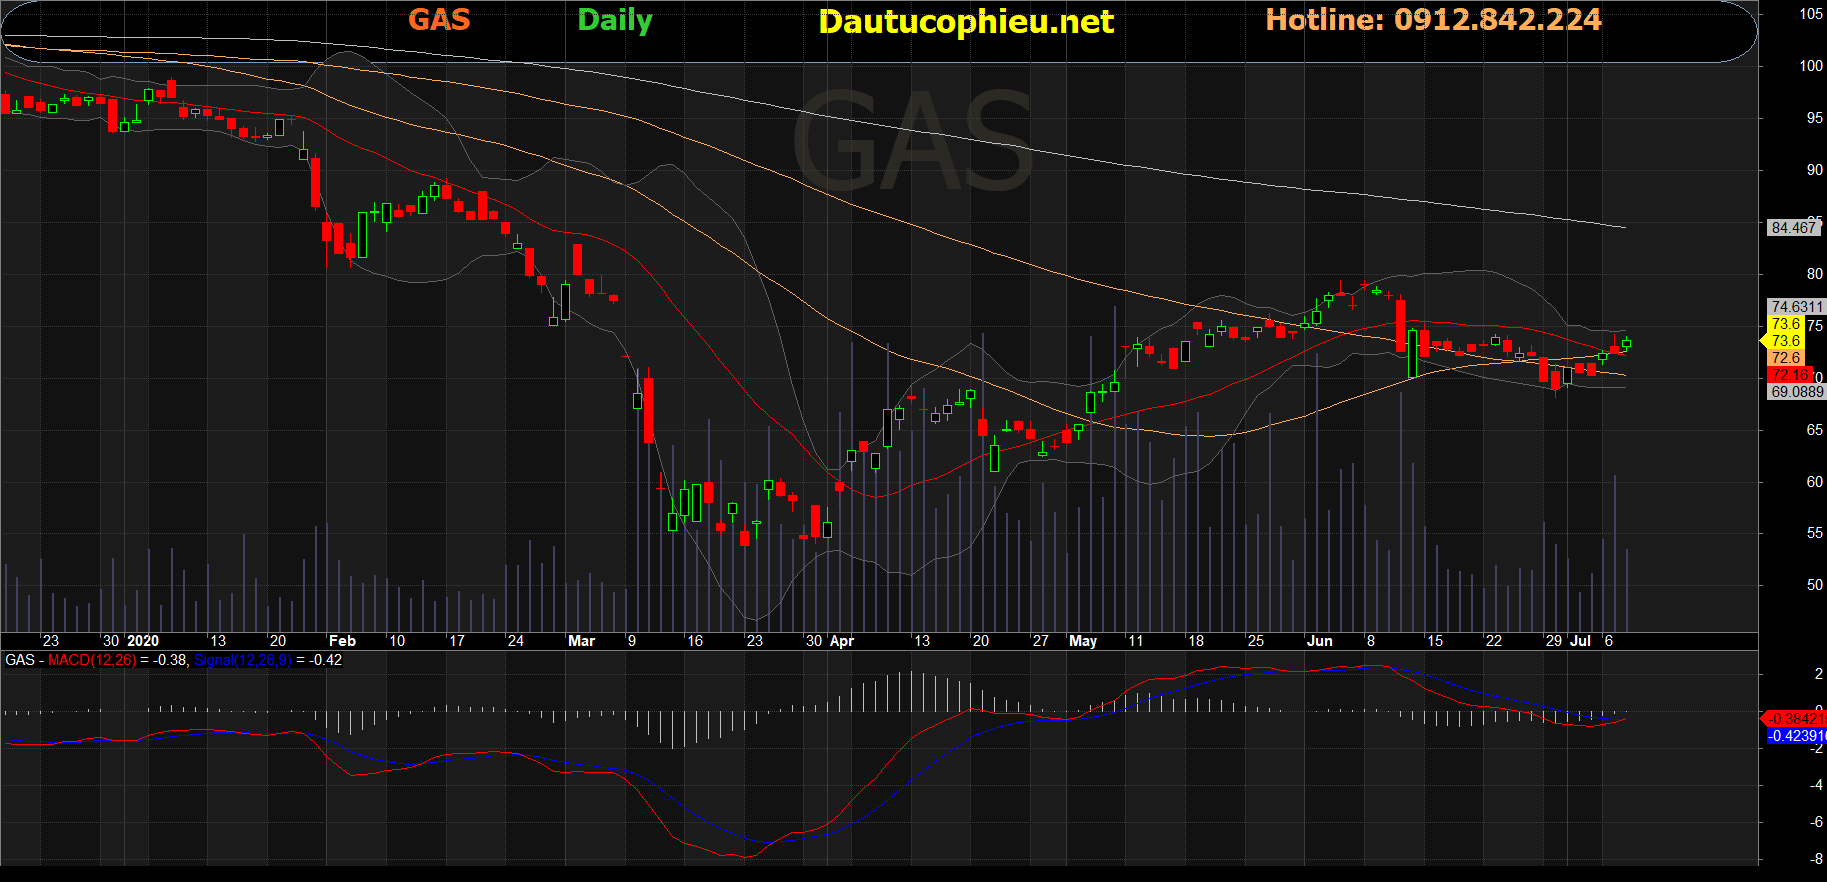Open the Dautucophieu.net site label
The height and width of the screenshot is (882, 1827).
pos(966,22)
